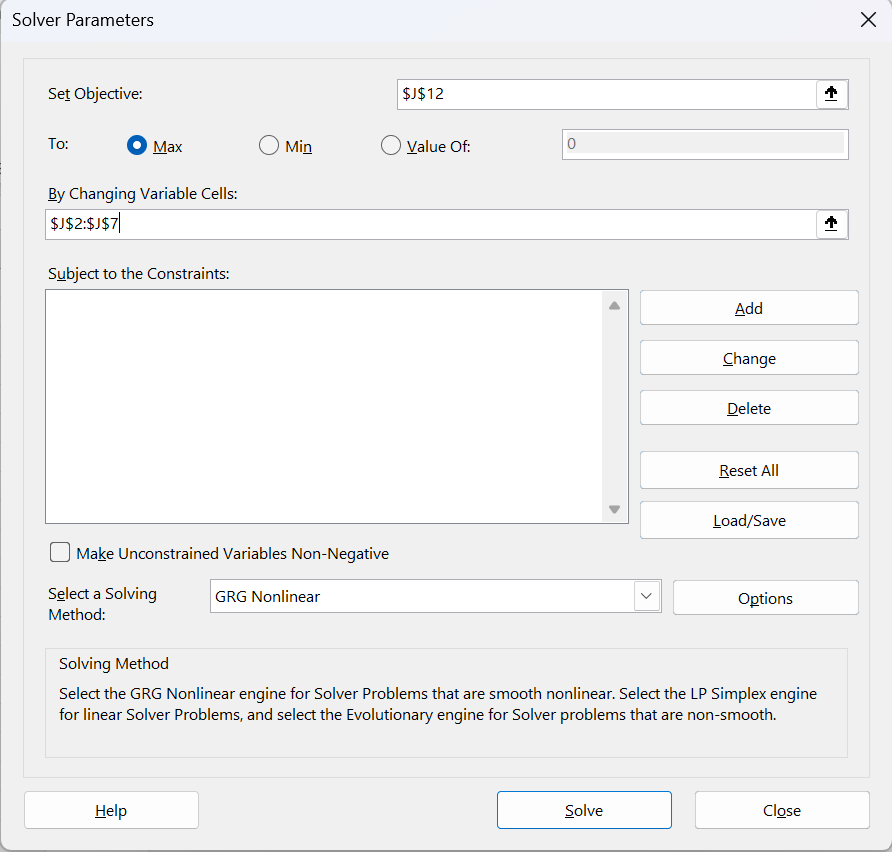Screen dimensions: 892x852
Task: Enable Make Unconstrained Variables Non-Negative checkbox
Action: (60, 553)
